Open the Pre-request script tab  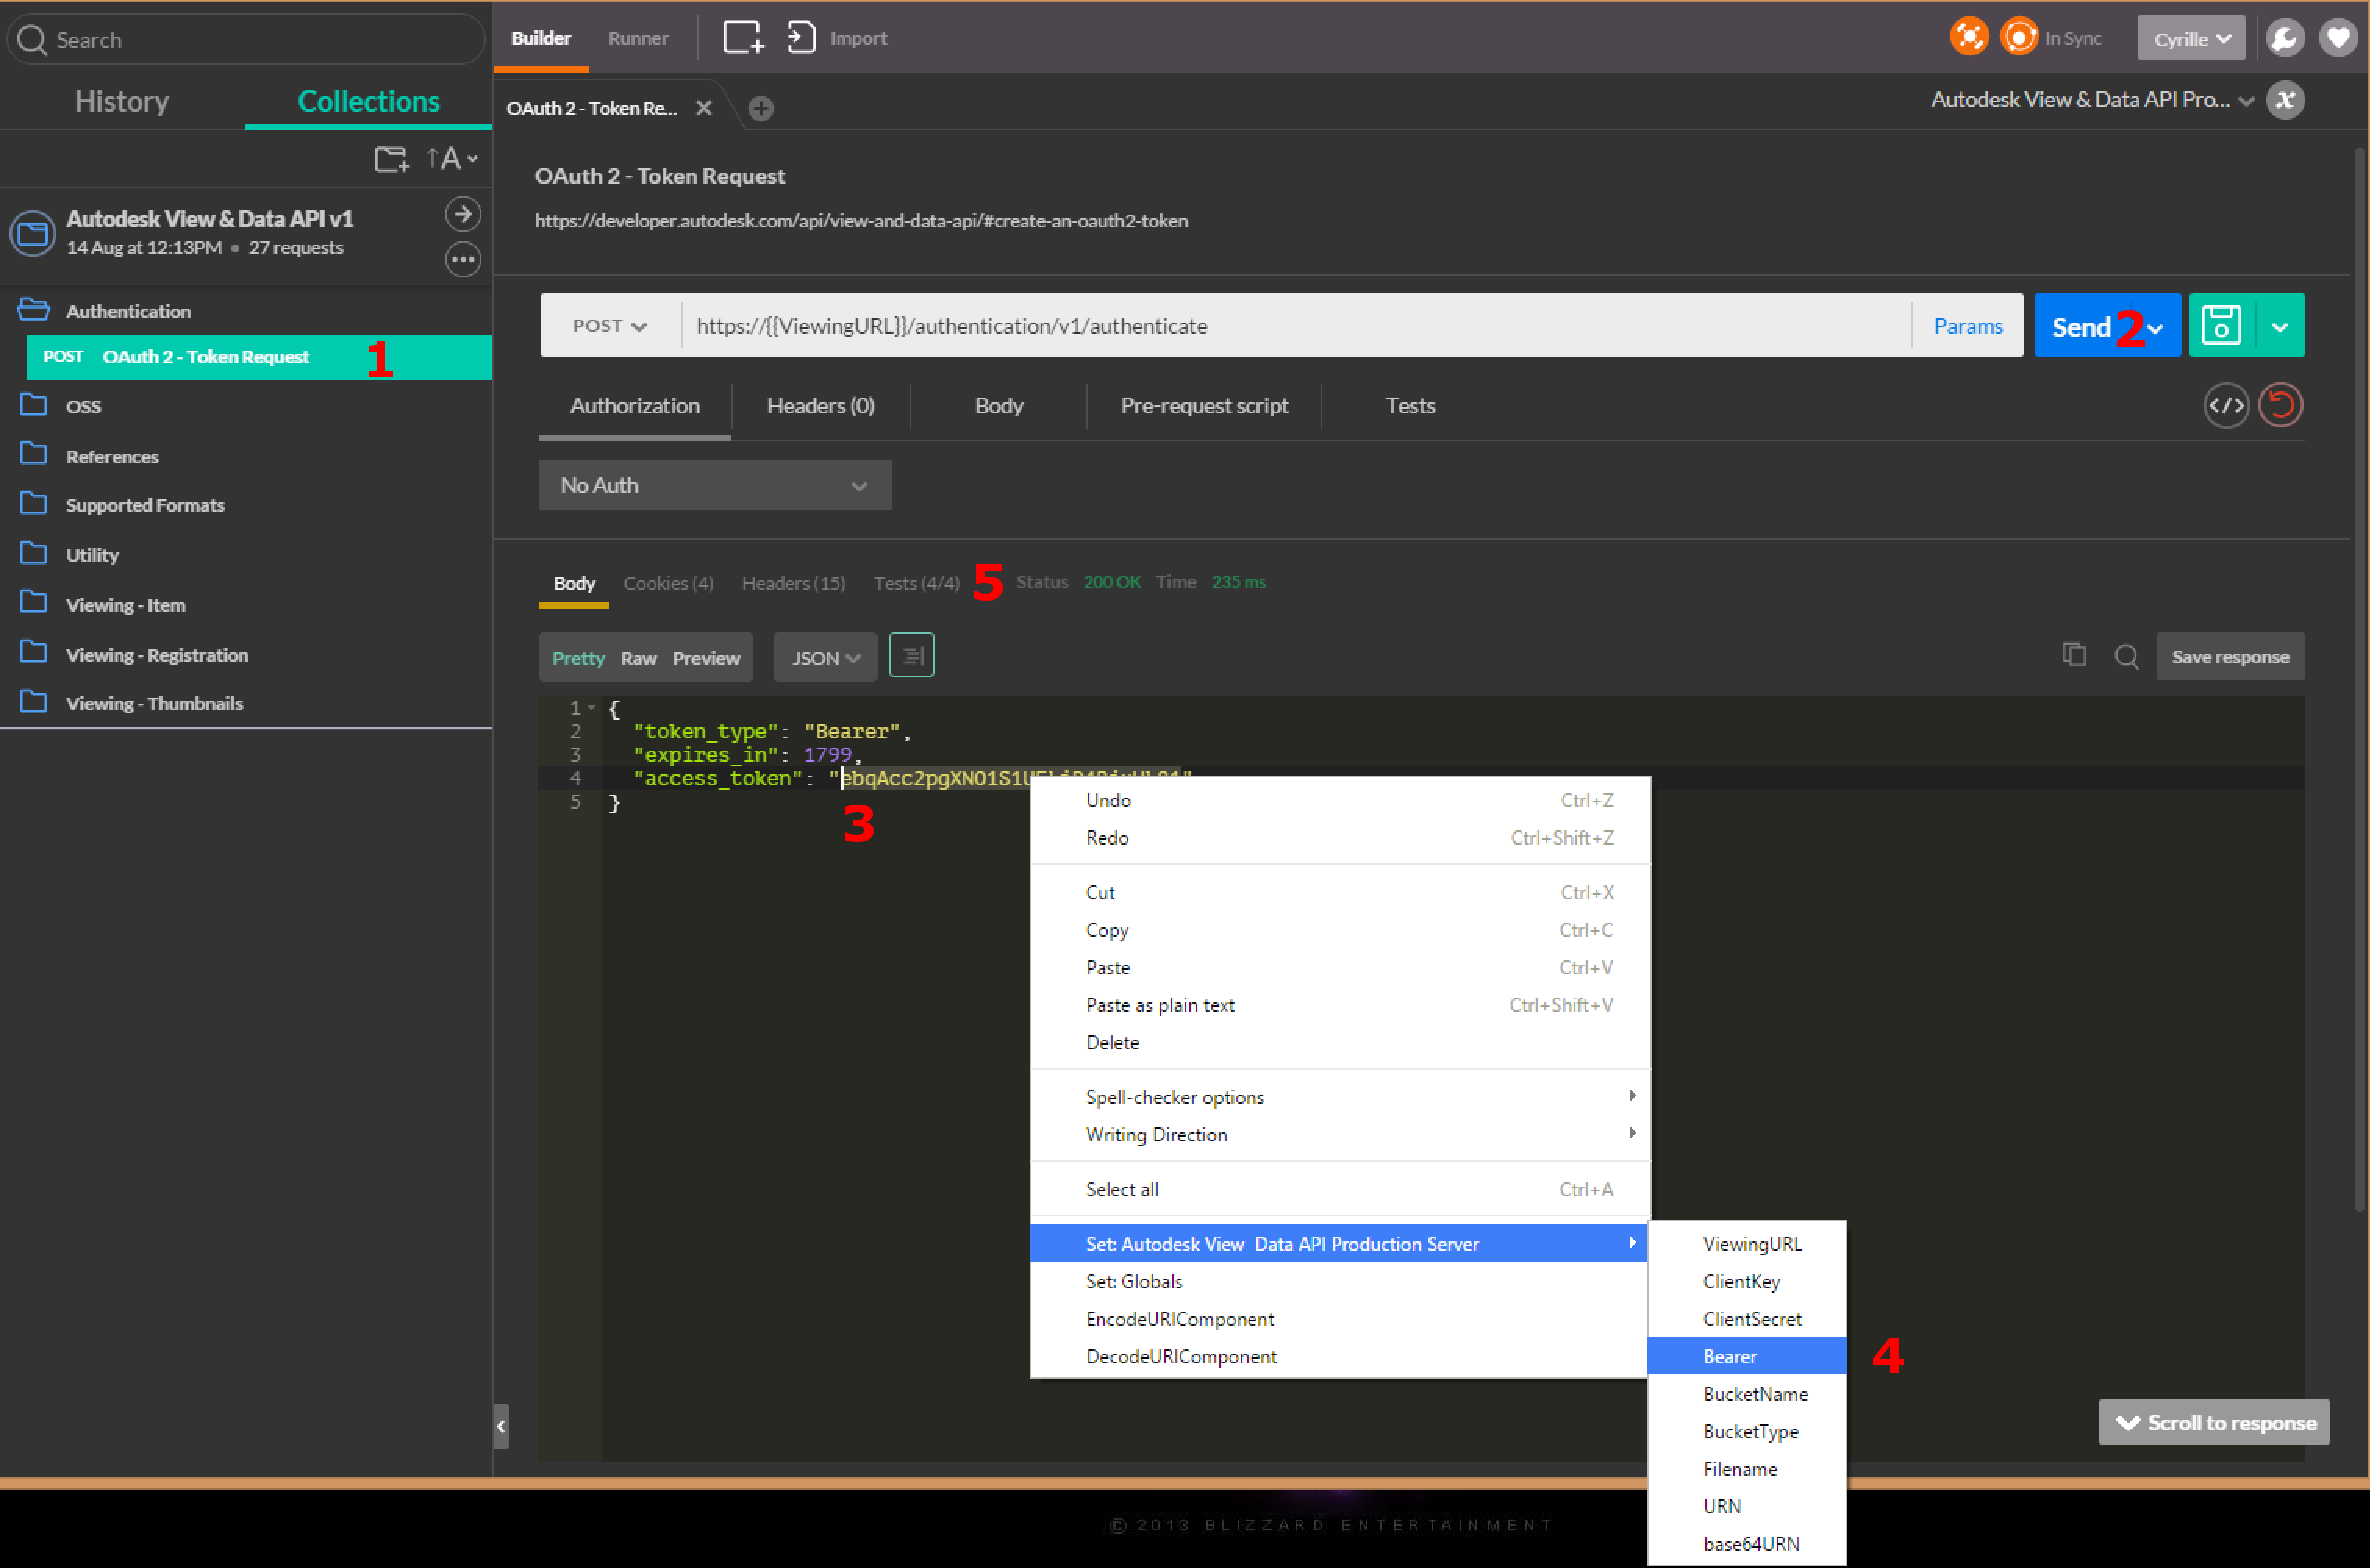click(x=1204, y=406)
